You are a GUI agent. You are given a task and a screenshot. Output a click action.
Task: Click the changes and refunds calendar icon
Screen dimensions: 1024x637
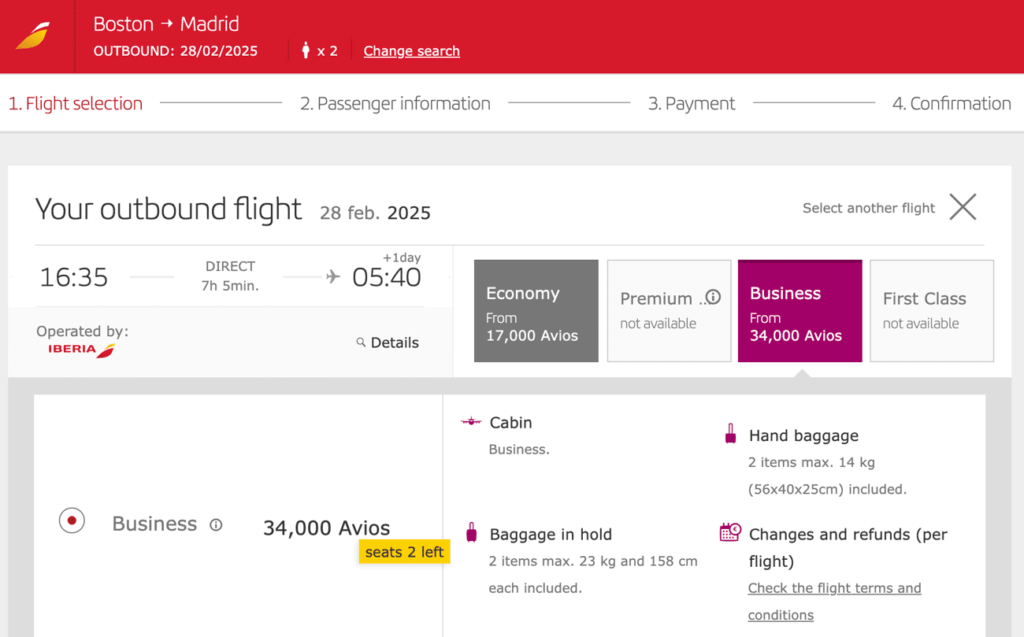click(732, 534)
